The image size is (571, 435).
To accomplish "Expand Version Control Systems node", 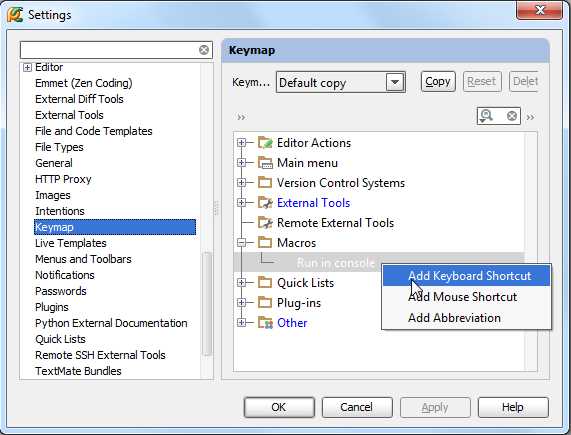I will point(241,183).
